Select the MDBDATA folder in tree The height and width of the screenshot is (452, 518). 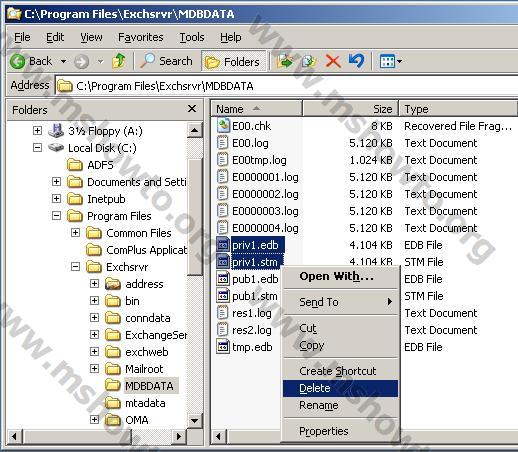[142, 386]
